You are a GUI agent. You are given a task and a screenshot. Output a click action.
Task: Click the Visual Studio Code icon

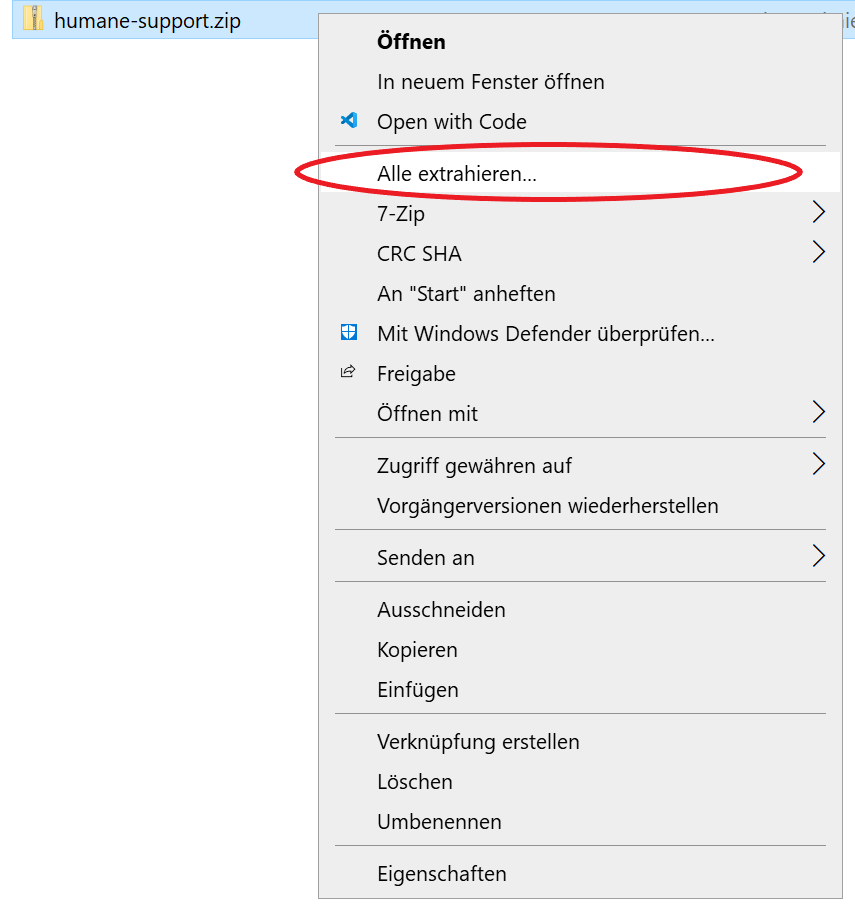click(x=349, y=121)
